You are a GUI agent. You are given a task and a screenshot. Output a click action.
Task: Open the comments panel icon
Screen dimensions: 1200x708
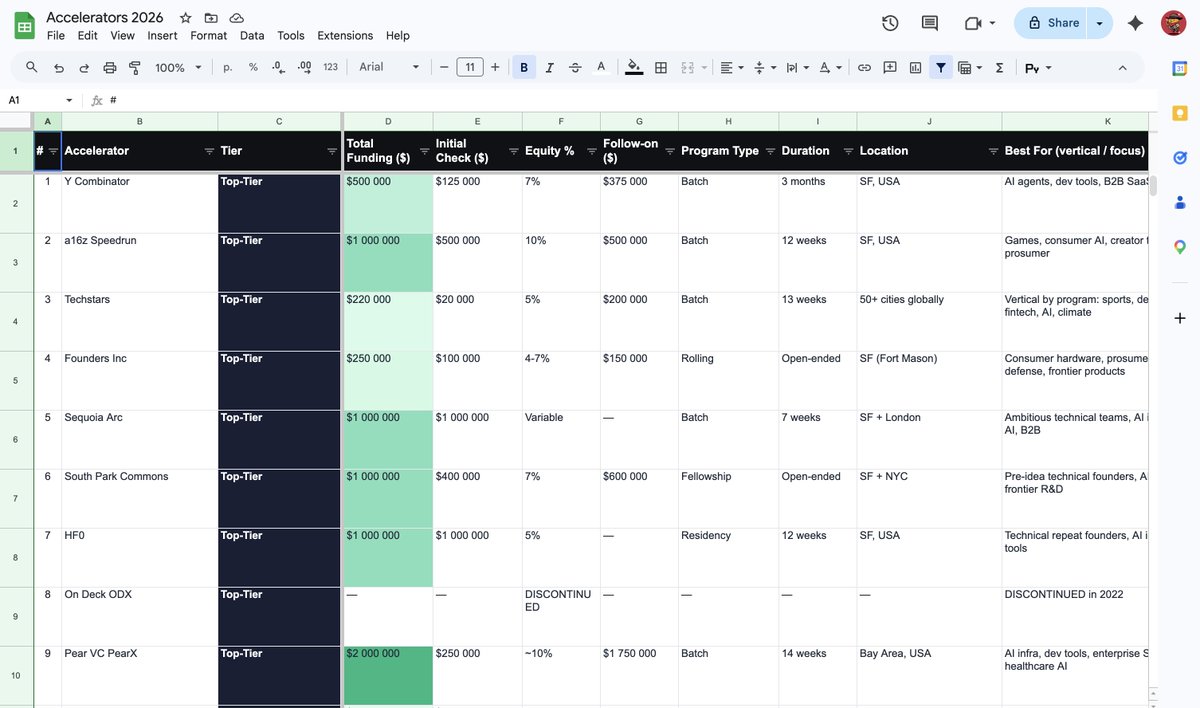pyautogui.click(x=930, y=23)
